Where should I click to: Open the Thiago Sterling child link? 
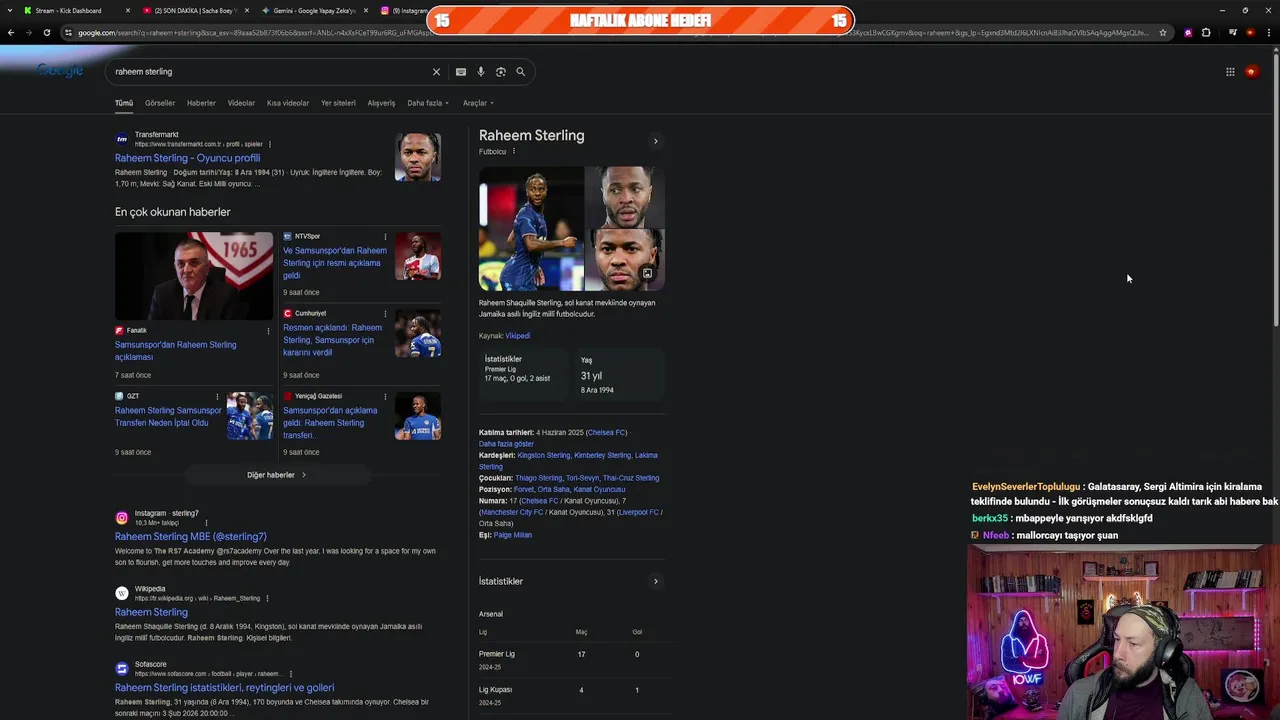(x=539, y=478)
